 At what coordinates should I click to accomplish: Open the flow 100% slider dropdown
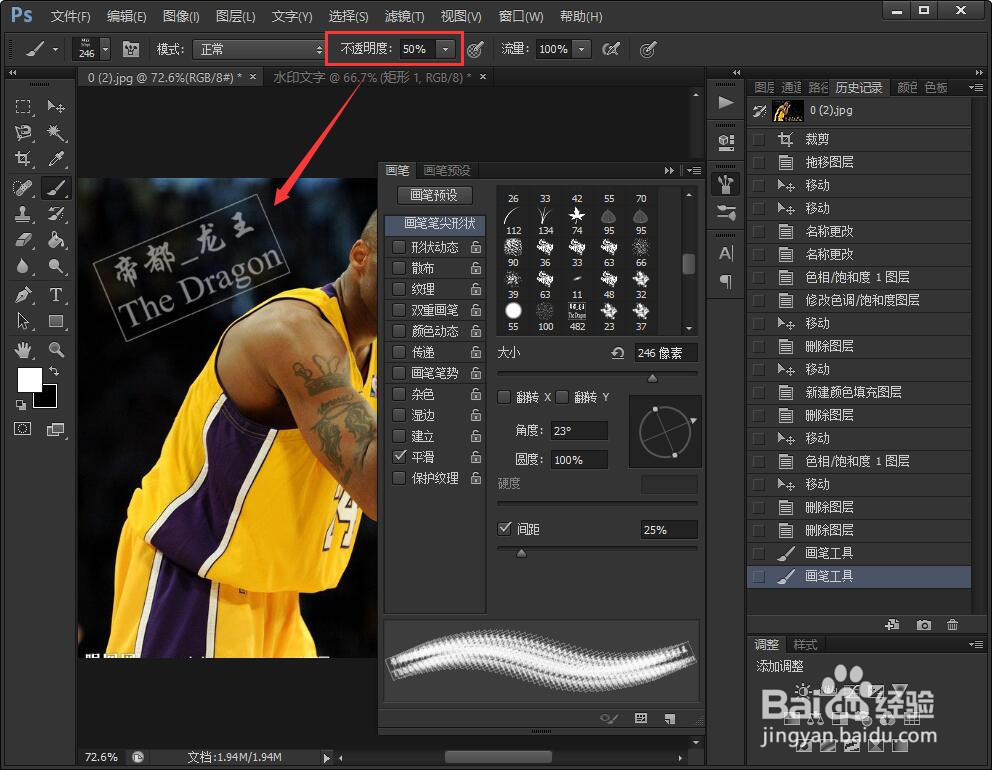click(581, 49)
